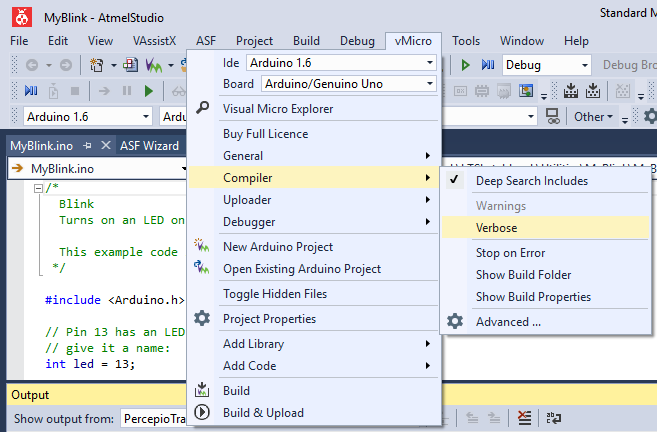Click the Advanced compiler settings gear icon
657x432 pixels.
pos(455,321)
